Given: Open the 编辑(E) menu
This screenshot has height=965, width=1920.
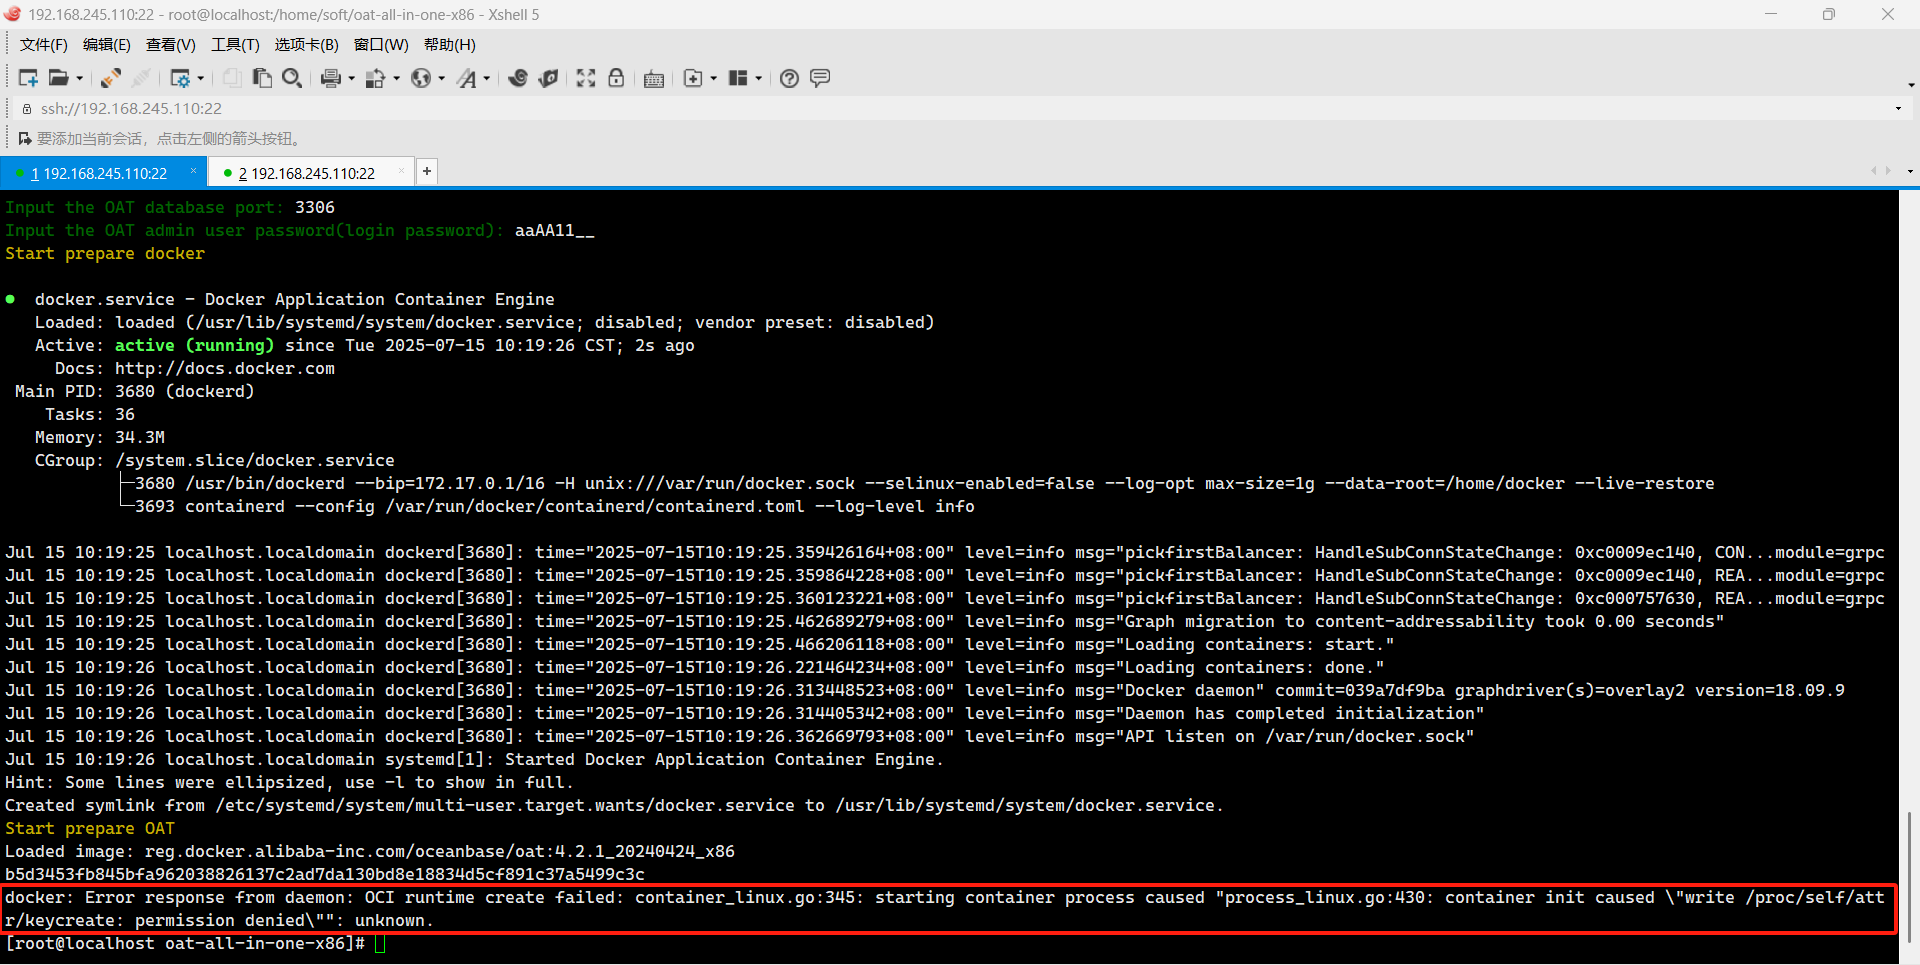Looking at the screenshot, I should pos(107,45).
